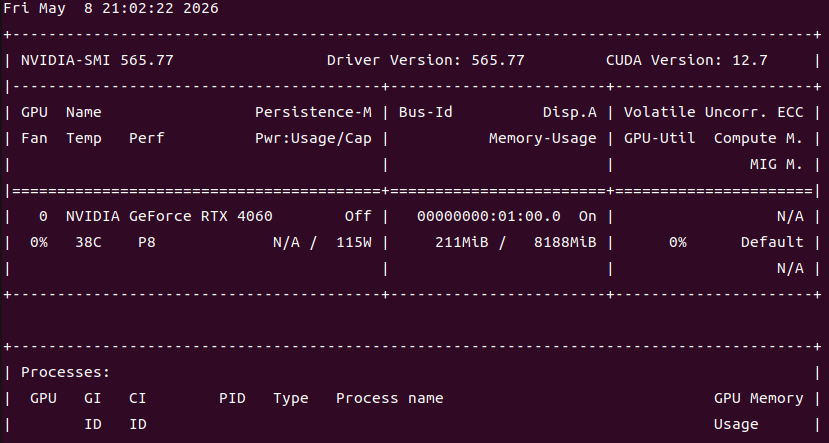Click the Memory-Usage header
The width and height of the screenshot is (829, 443).
[x=542, y=139]
